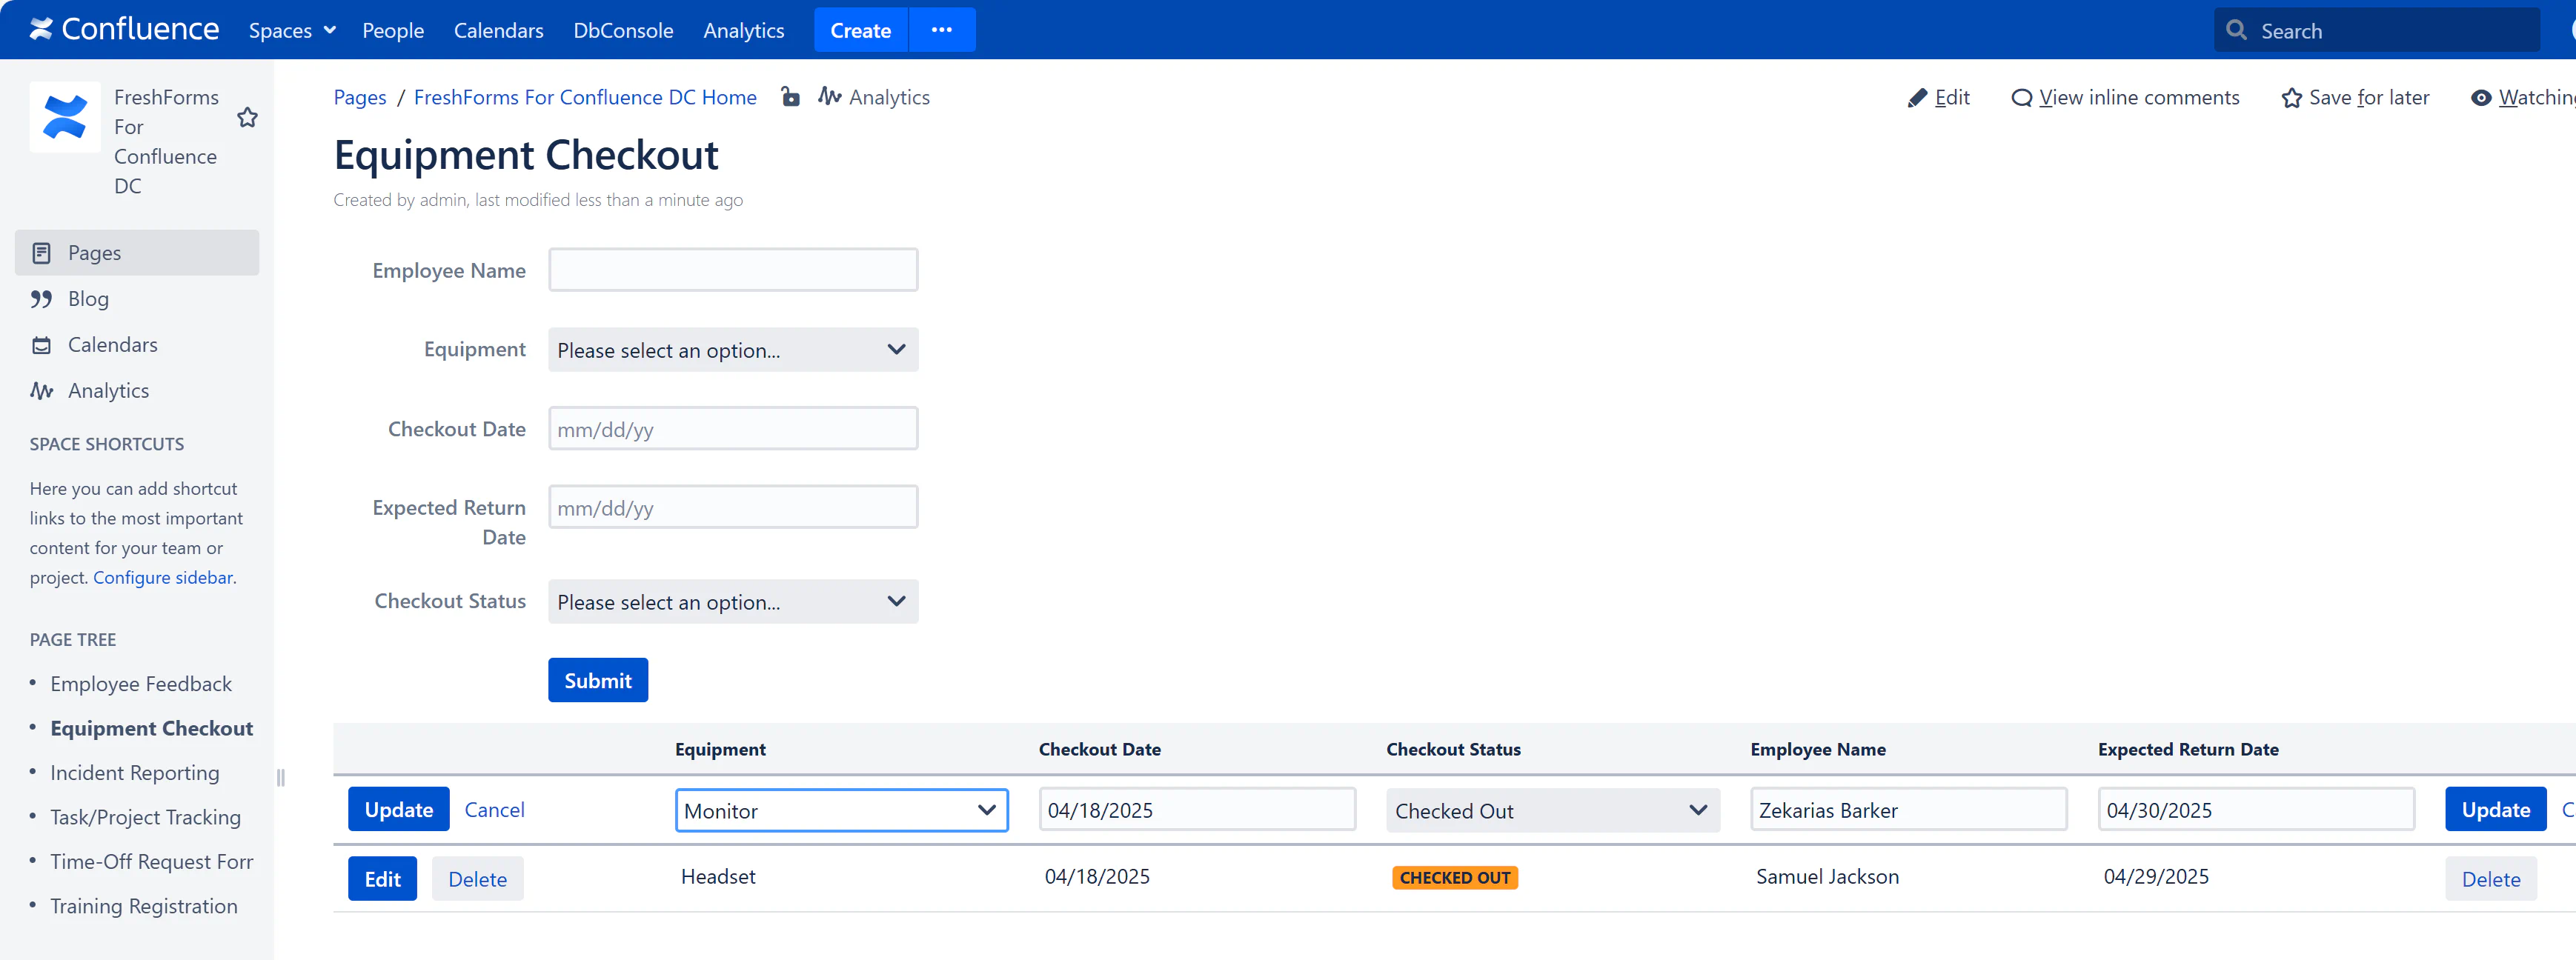Click the Configure sidebar link

click(x=163, y=577)
